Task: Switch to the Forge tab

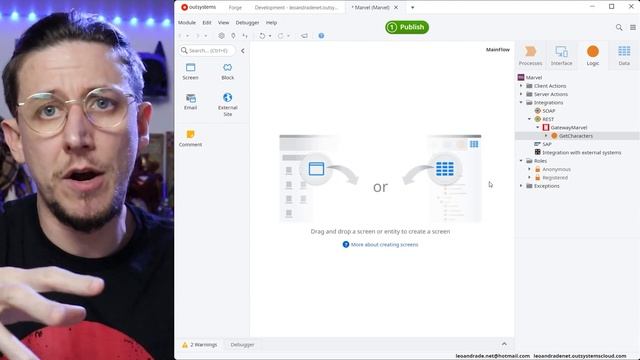Action: coord(235,7)
